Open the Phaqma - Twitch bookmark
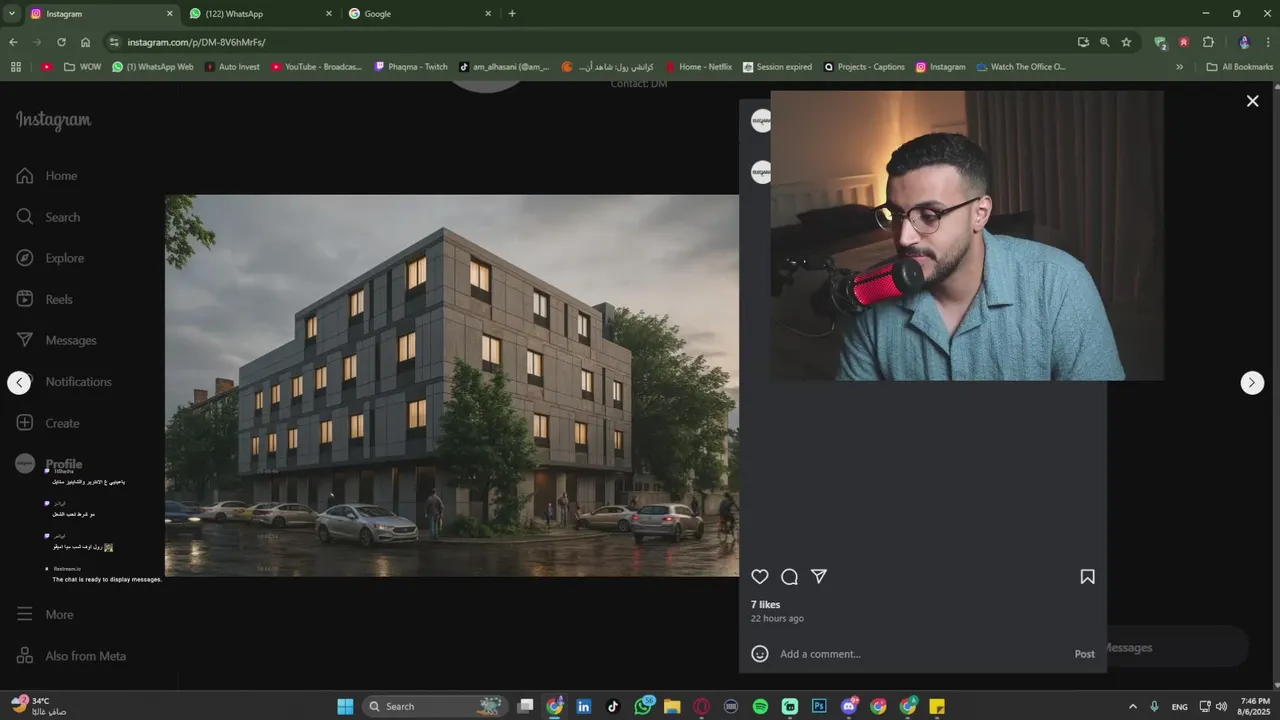 pos(411,67)
